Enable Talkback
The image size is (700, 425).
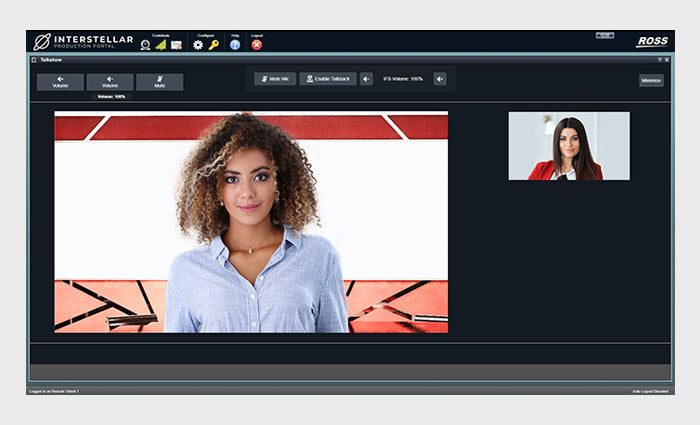coord(328,78)
